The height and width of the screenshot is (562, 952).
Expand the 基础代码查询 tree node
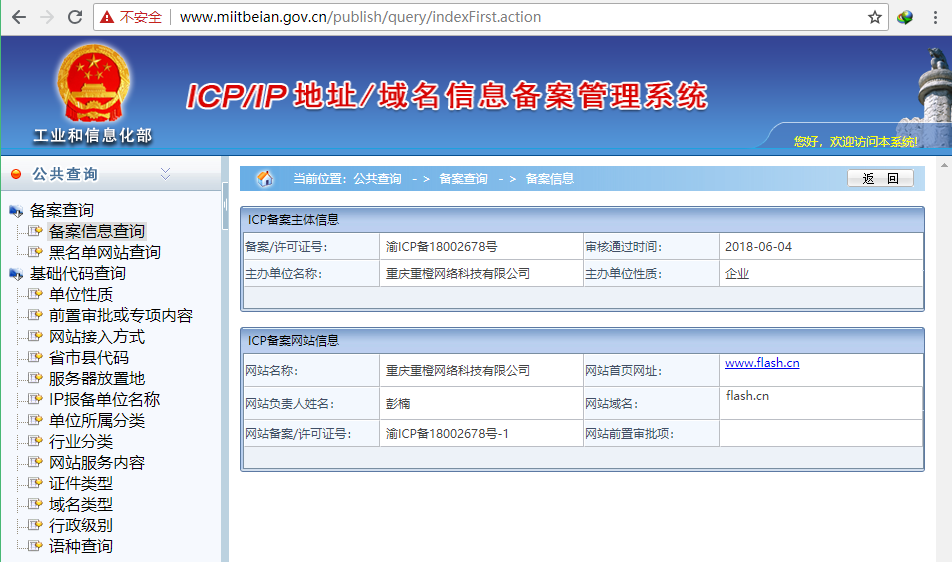(78, 274)
